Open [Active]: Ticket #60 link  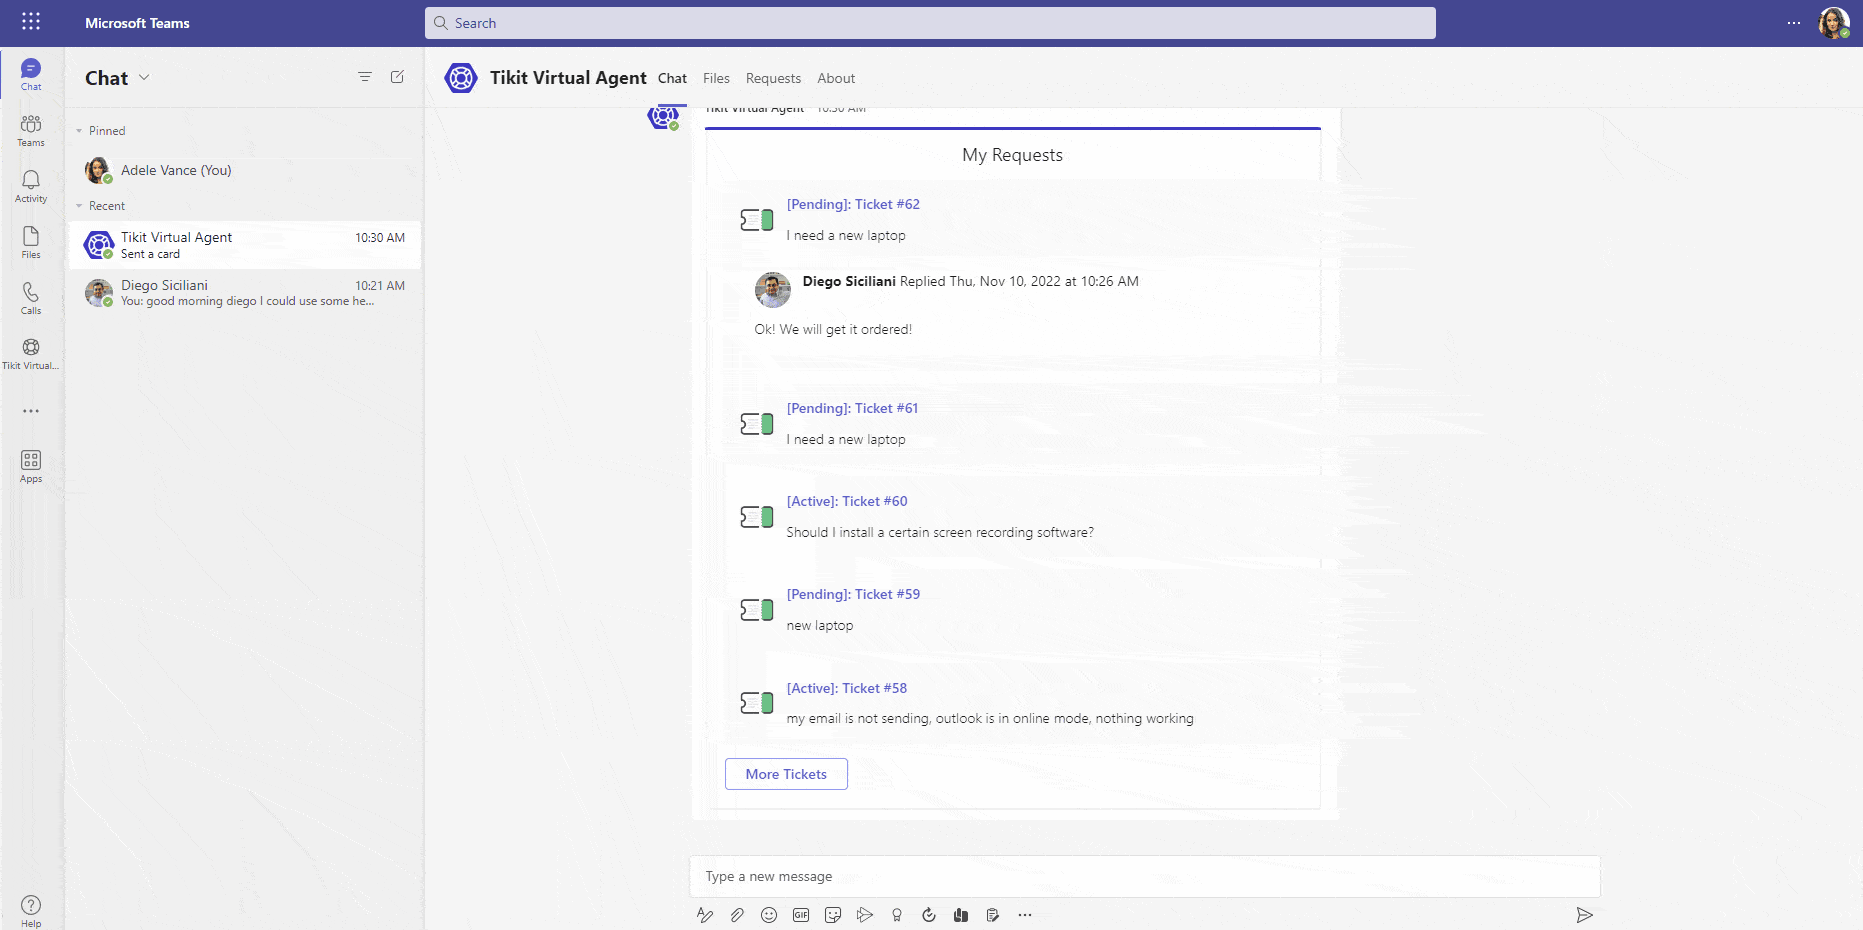tap(847, 501)
